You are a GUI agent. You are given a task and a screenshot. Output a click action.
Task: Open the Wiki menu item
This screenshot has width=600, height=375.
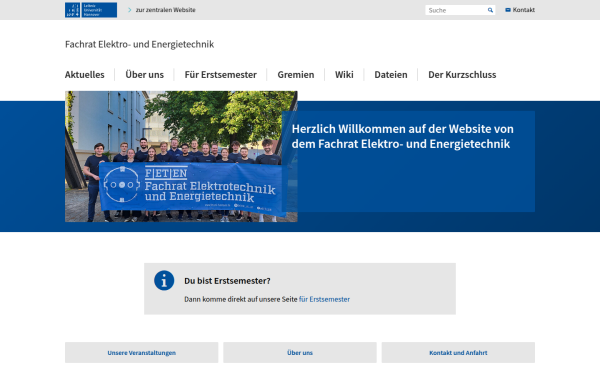click(x=344, y=75)
